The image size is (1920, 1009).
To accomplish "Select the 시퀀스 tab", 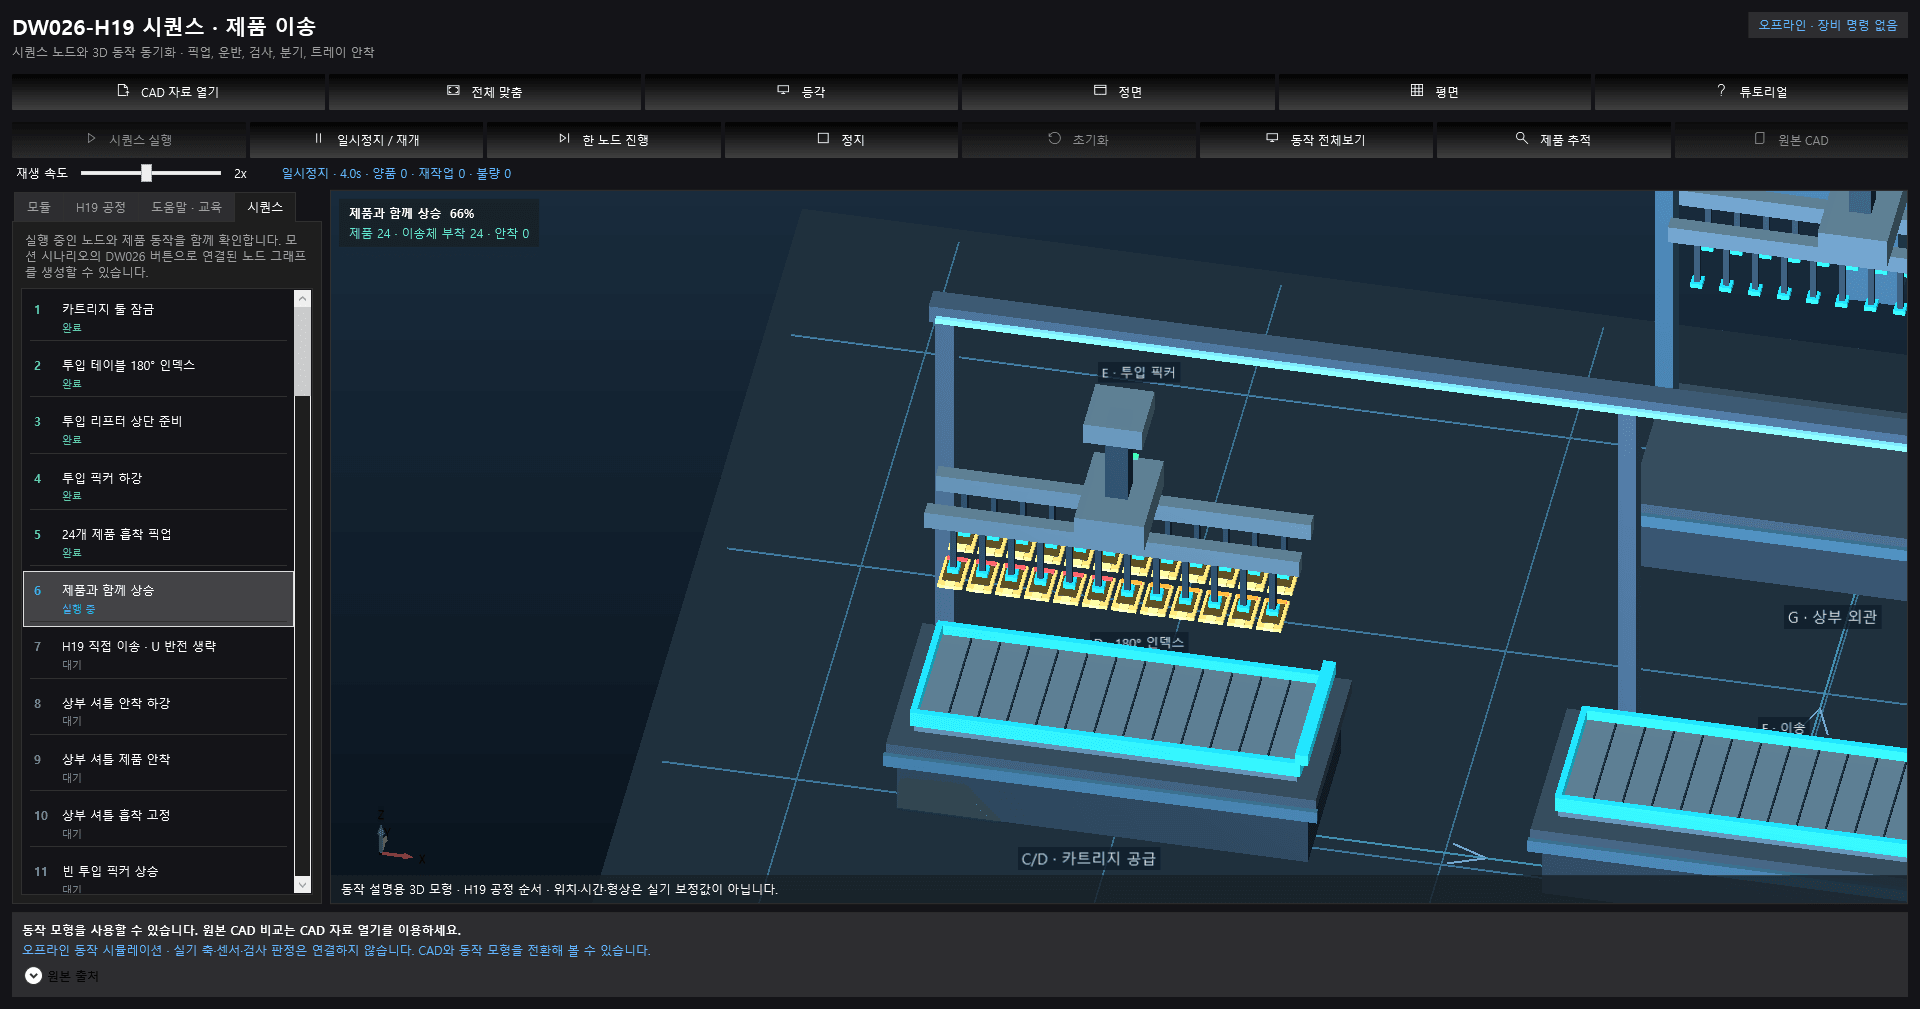I will [265, 207].
